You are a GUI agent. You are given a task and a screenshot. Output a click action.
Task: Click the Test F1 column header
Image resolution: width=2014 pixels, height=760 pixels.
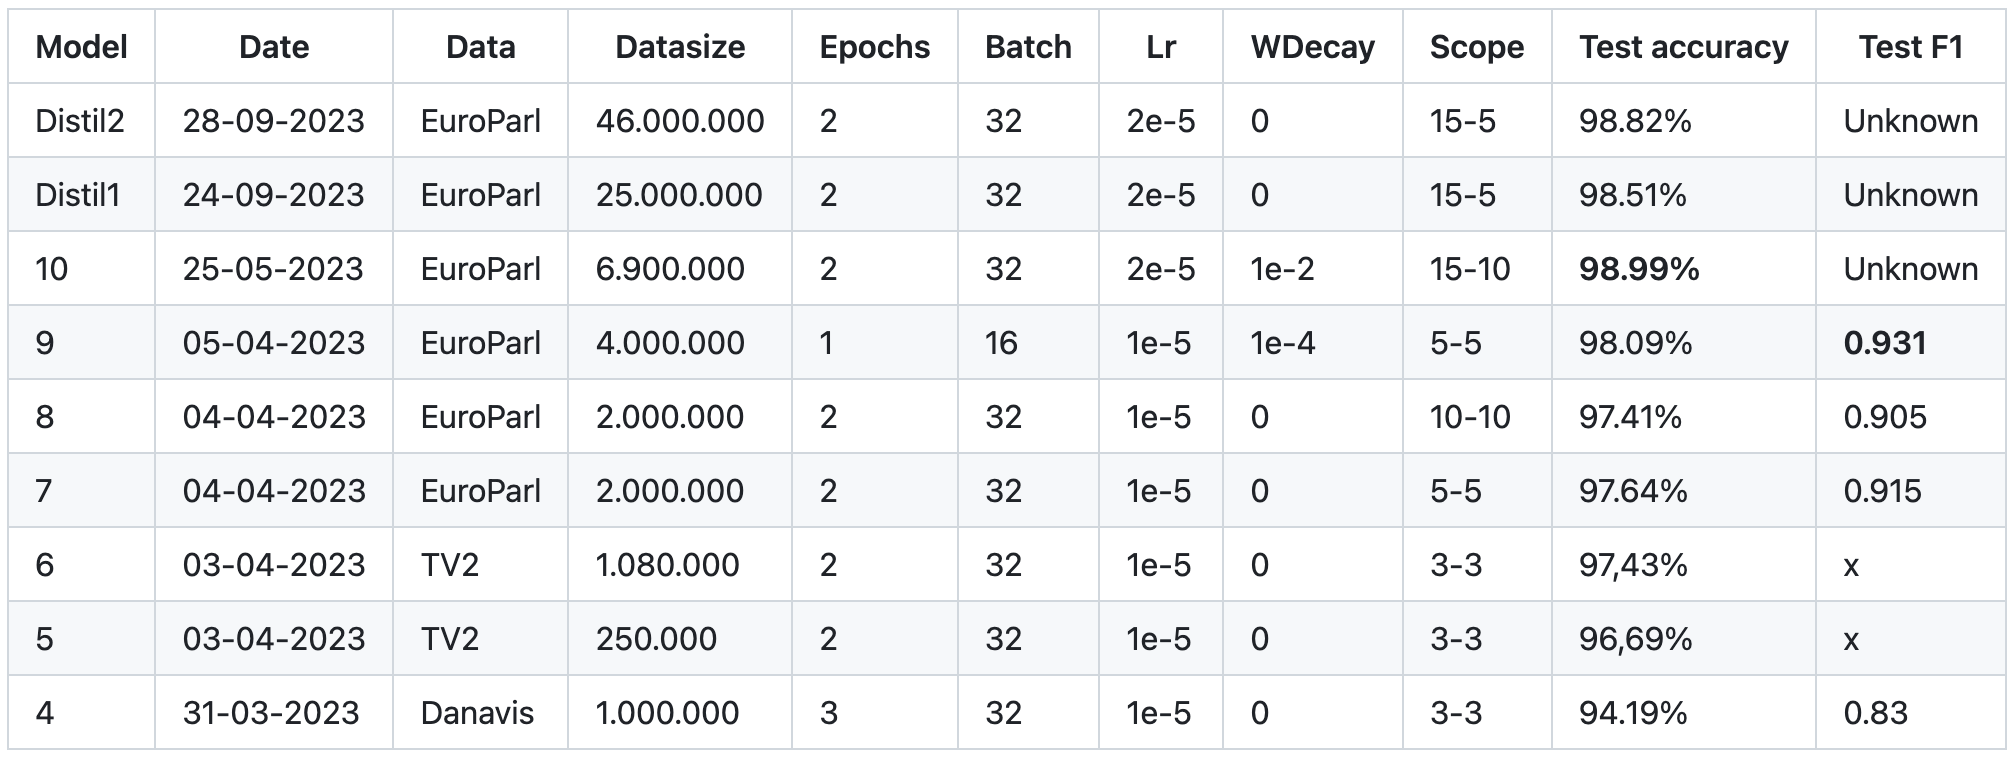1910,47
